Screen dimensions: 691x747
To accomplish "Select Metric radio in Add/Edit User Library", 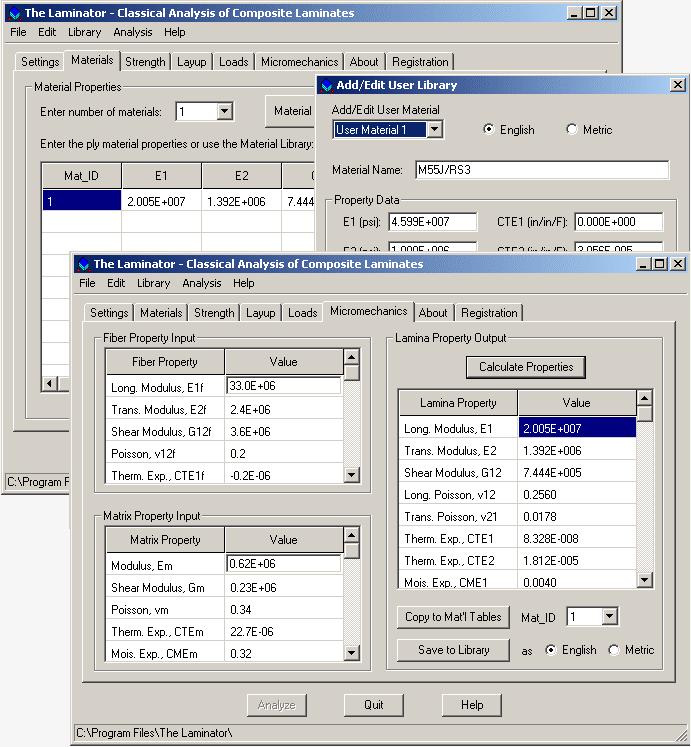I will pyautogui.click(x=572, y=130).
